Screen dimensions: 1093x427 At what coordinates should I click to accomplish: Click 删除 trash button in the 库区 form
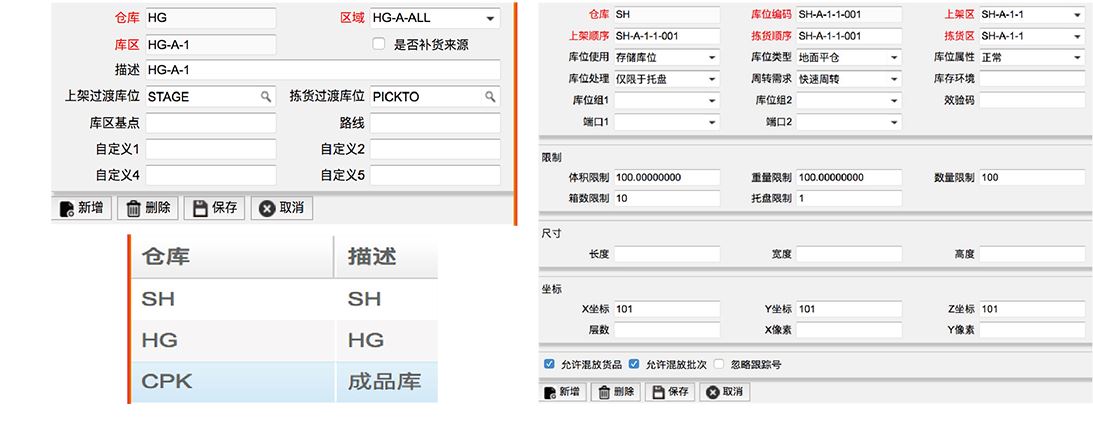point(147,208)
